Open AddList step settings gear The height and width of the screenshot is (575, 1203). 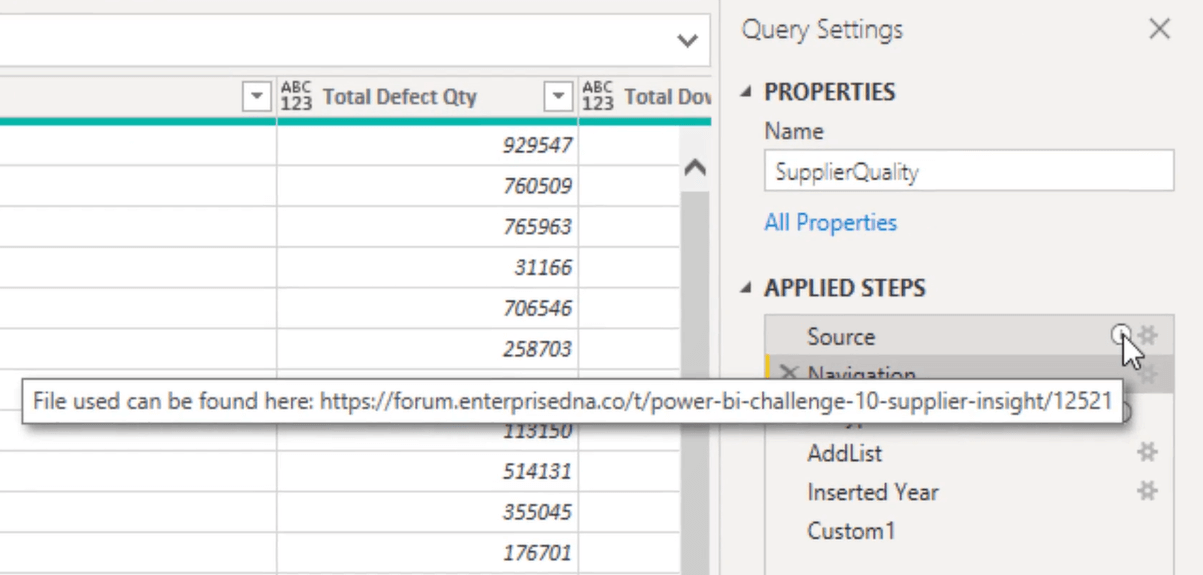pyautogui.click(x=1147, y=453)
